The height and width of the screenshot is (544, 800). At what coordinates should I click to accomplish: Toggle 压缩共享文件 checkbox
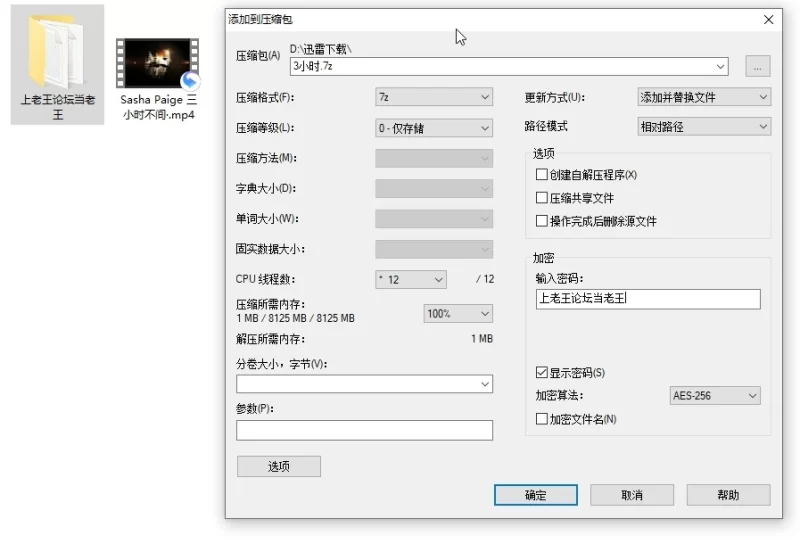542,198
